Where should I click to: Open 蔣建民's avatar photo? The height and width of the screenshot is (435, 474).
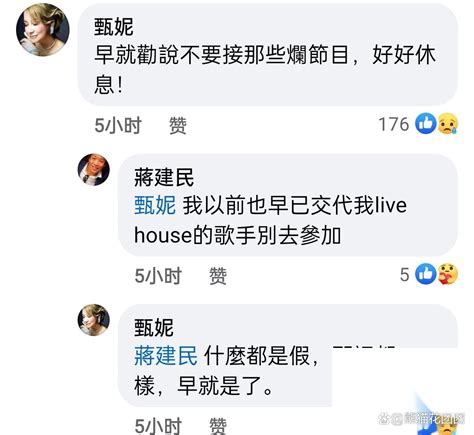pos(94,169)
